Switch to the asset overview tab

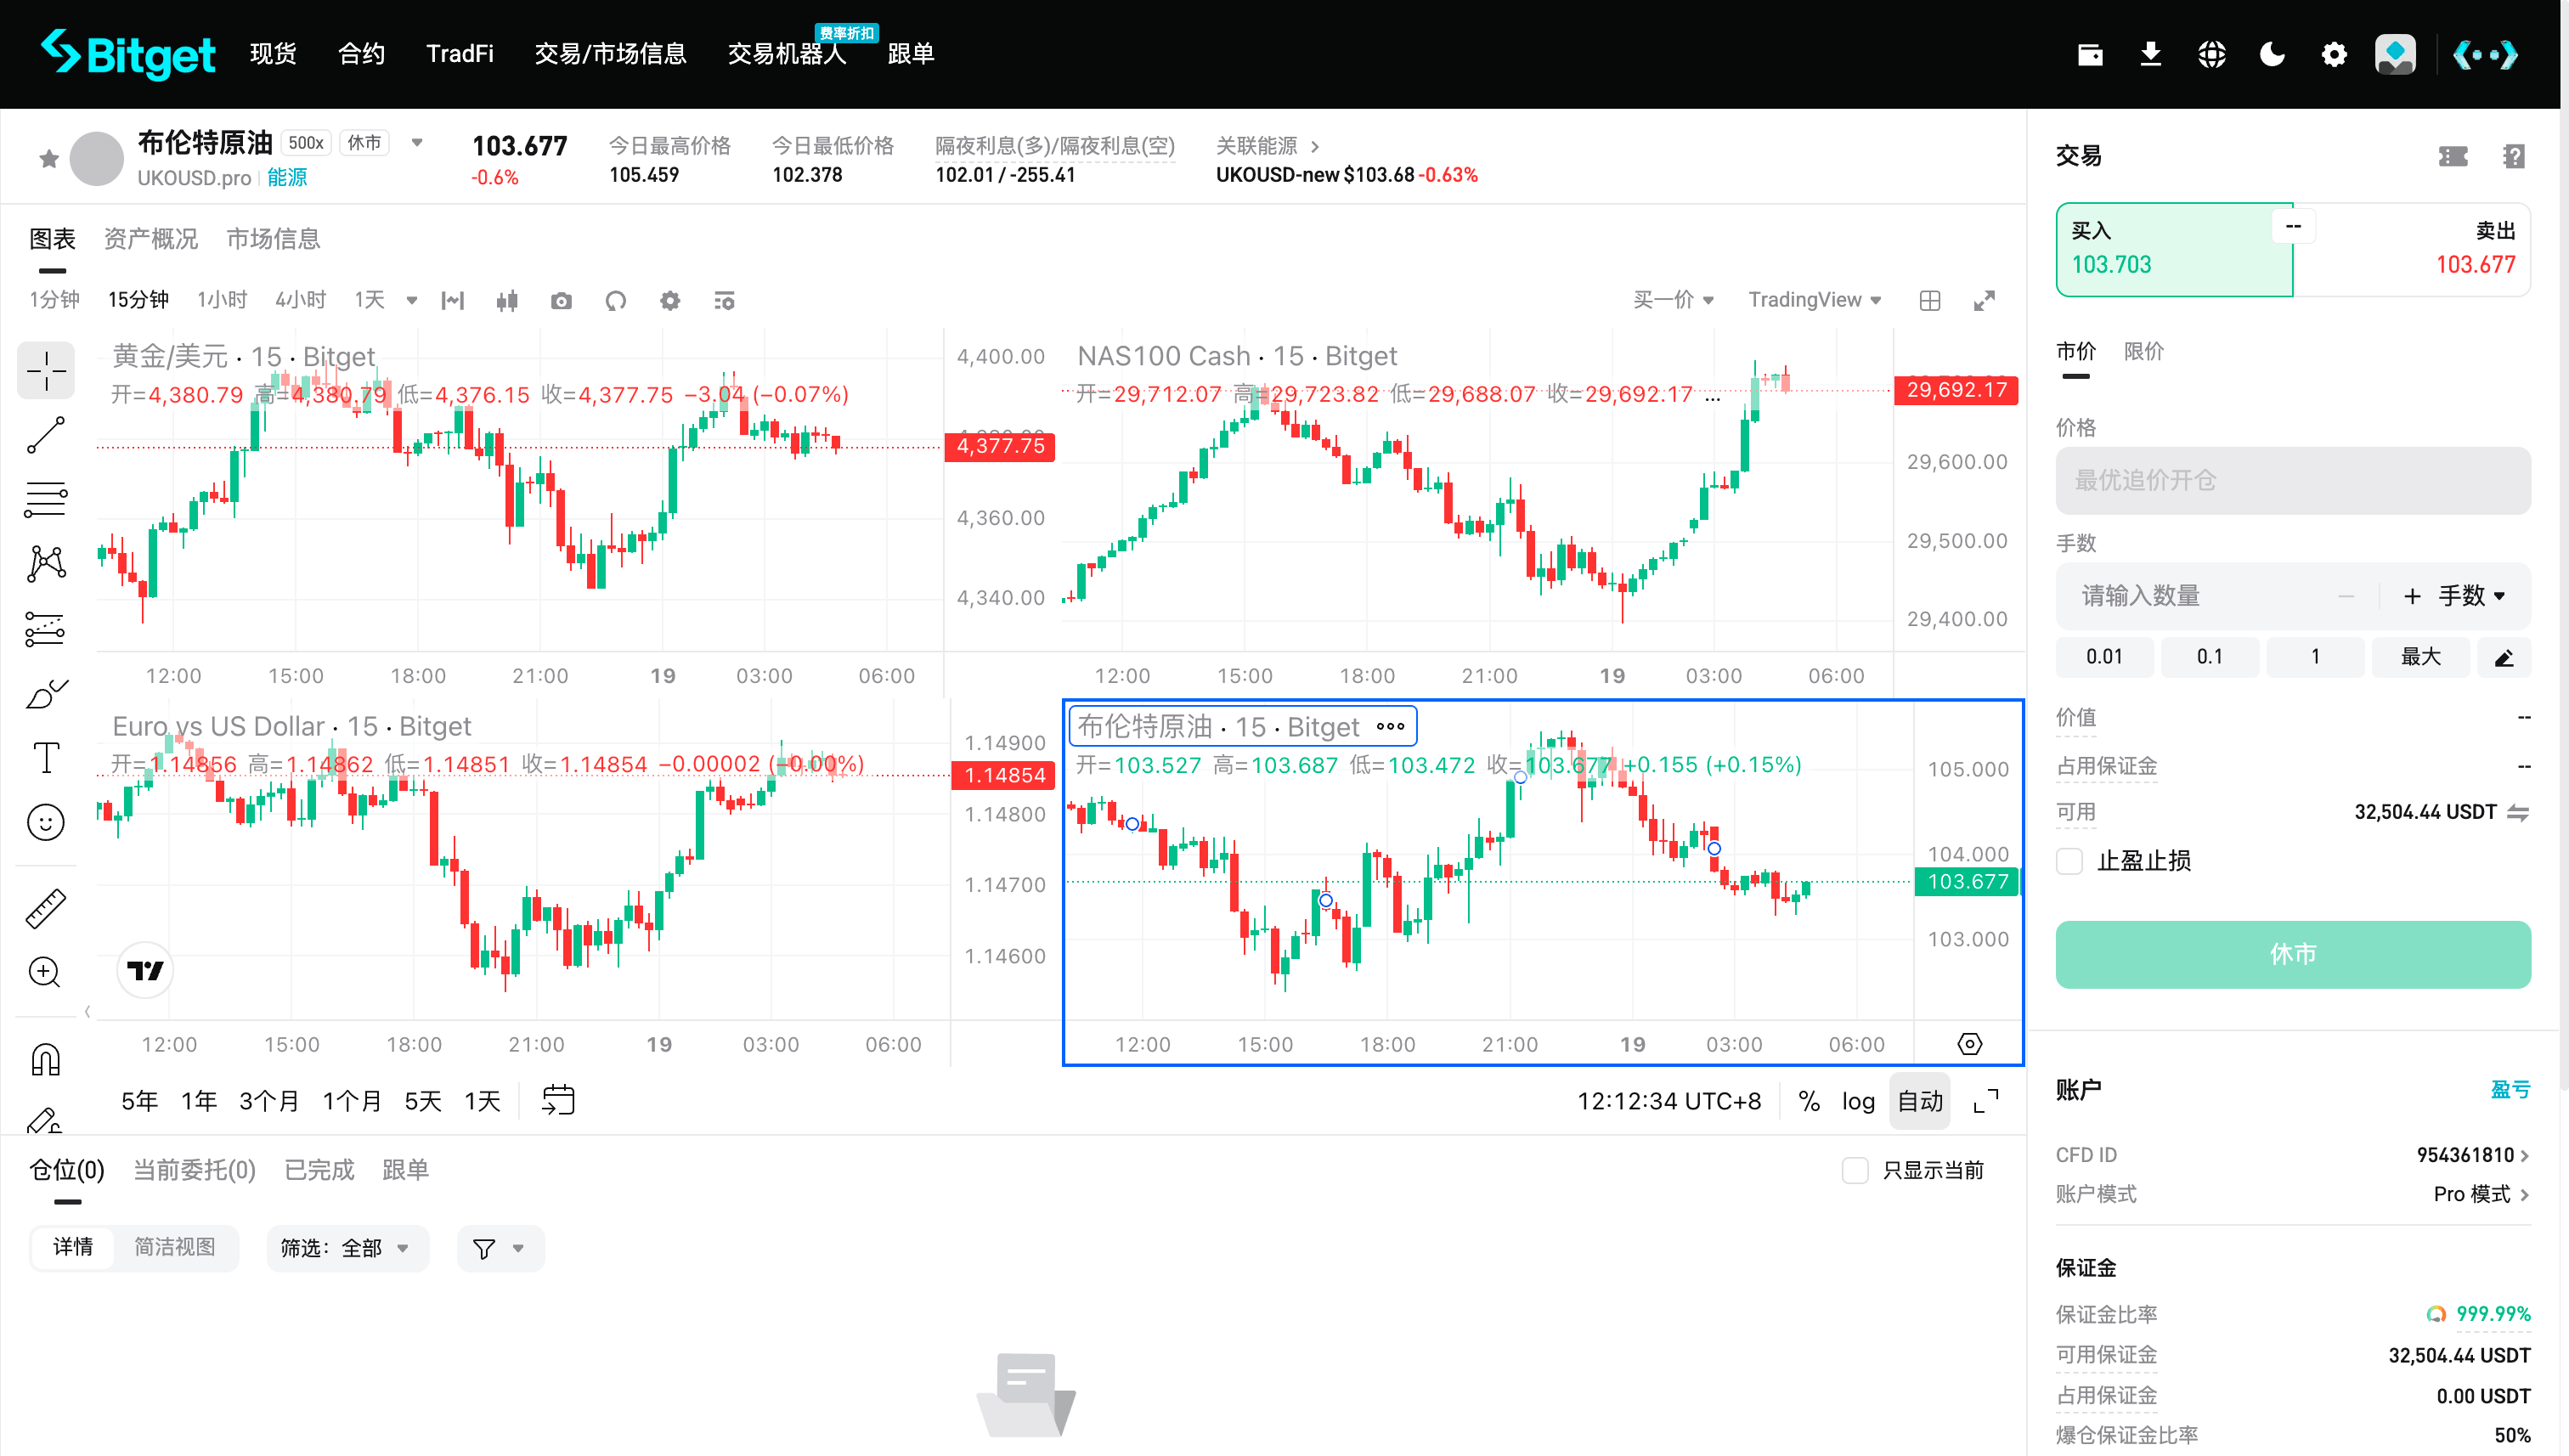click(x=151, y=239)
